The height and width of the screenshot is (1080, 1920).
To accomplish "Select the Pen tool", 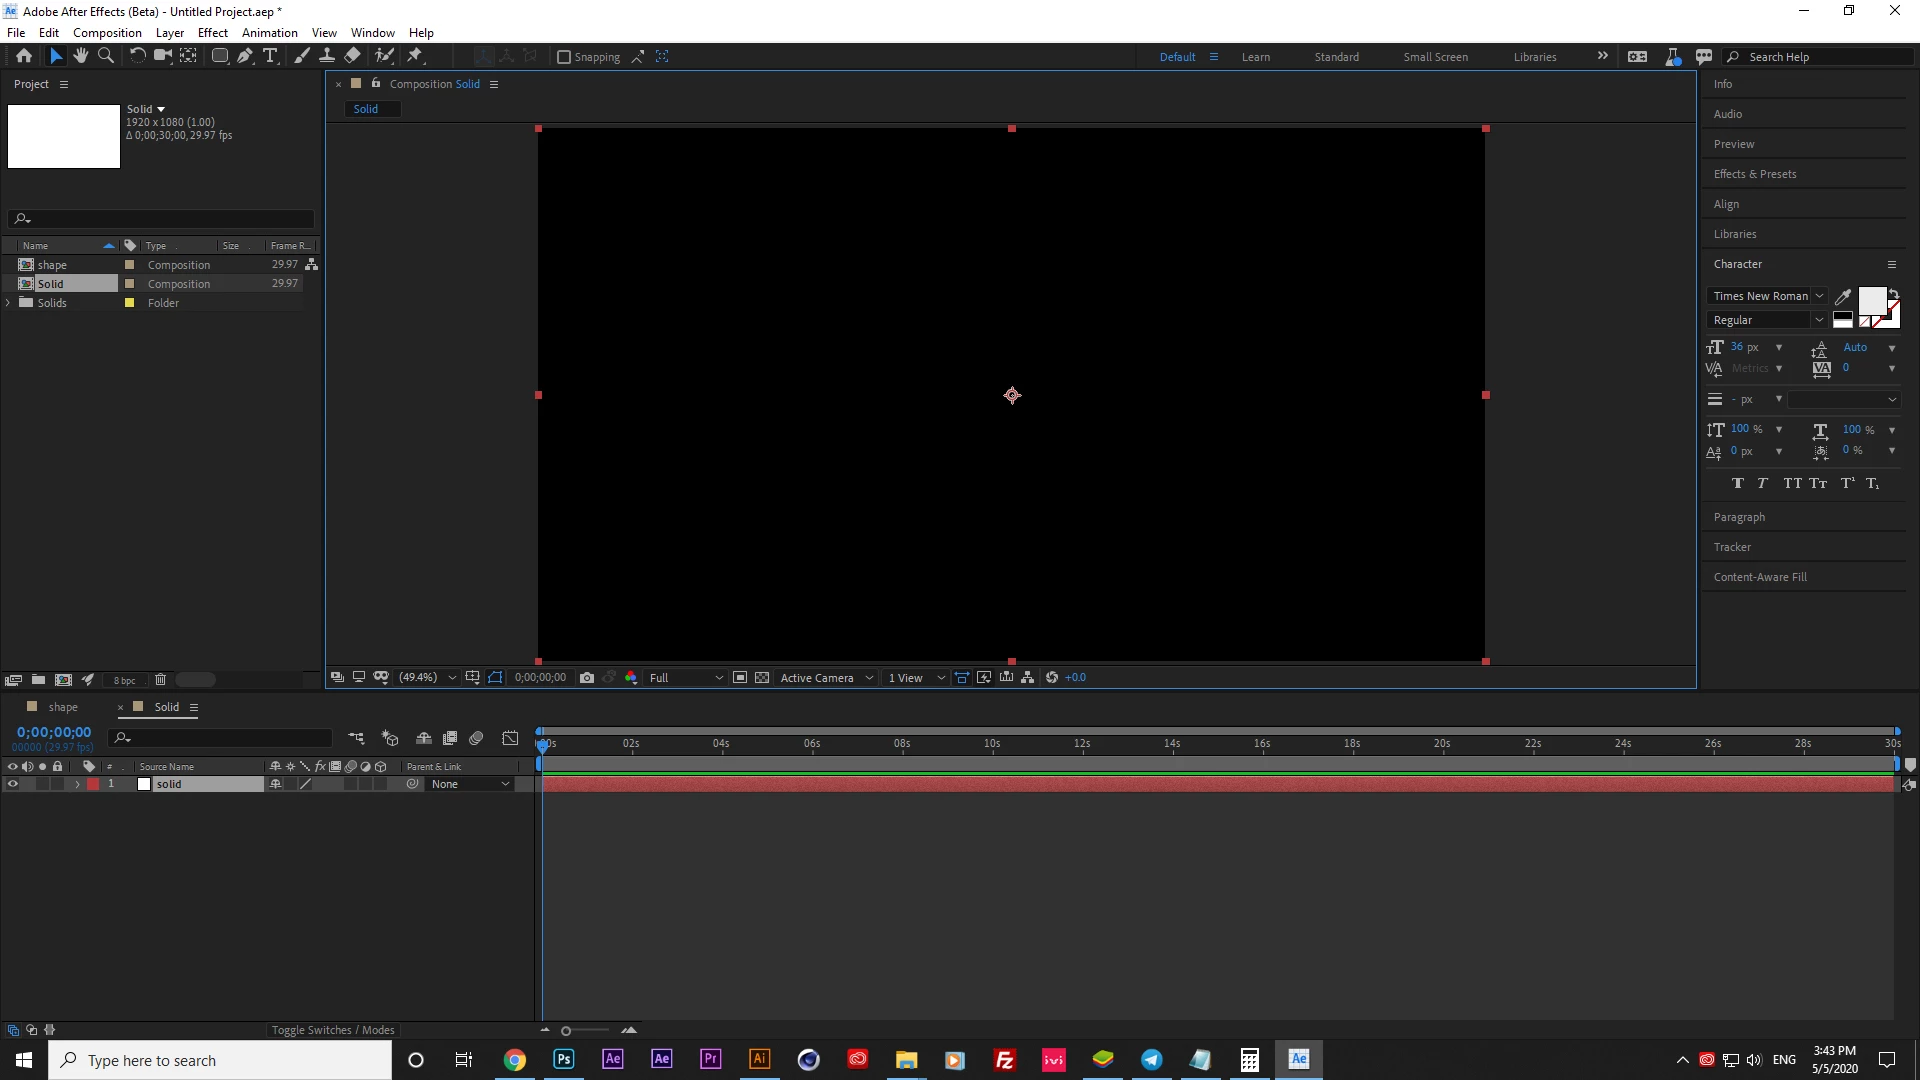I will coord(245,56).
